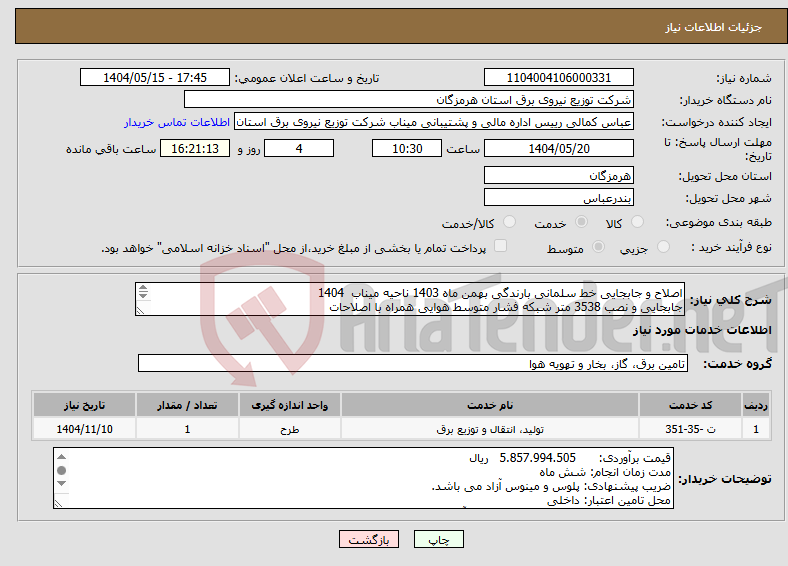The width and height of the screenshot is (788, 566).
Task: Click the کد خدمت column header
Action: click(x=691, y=405)
